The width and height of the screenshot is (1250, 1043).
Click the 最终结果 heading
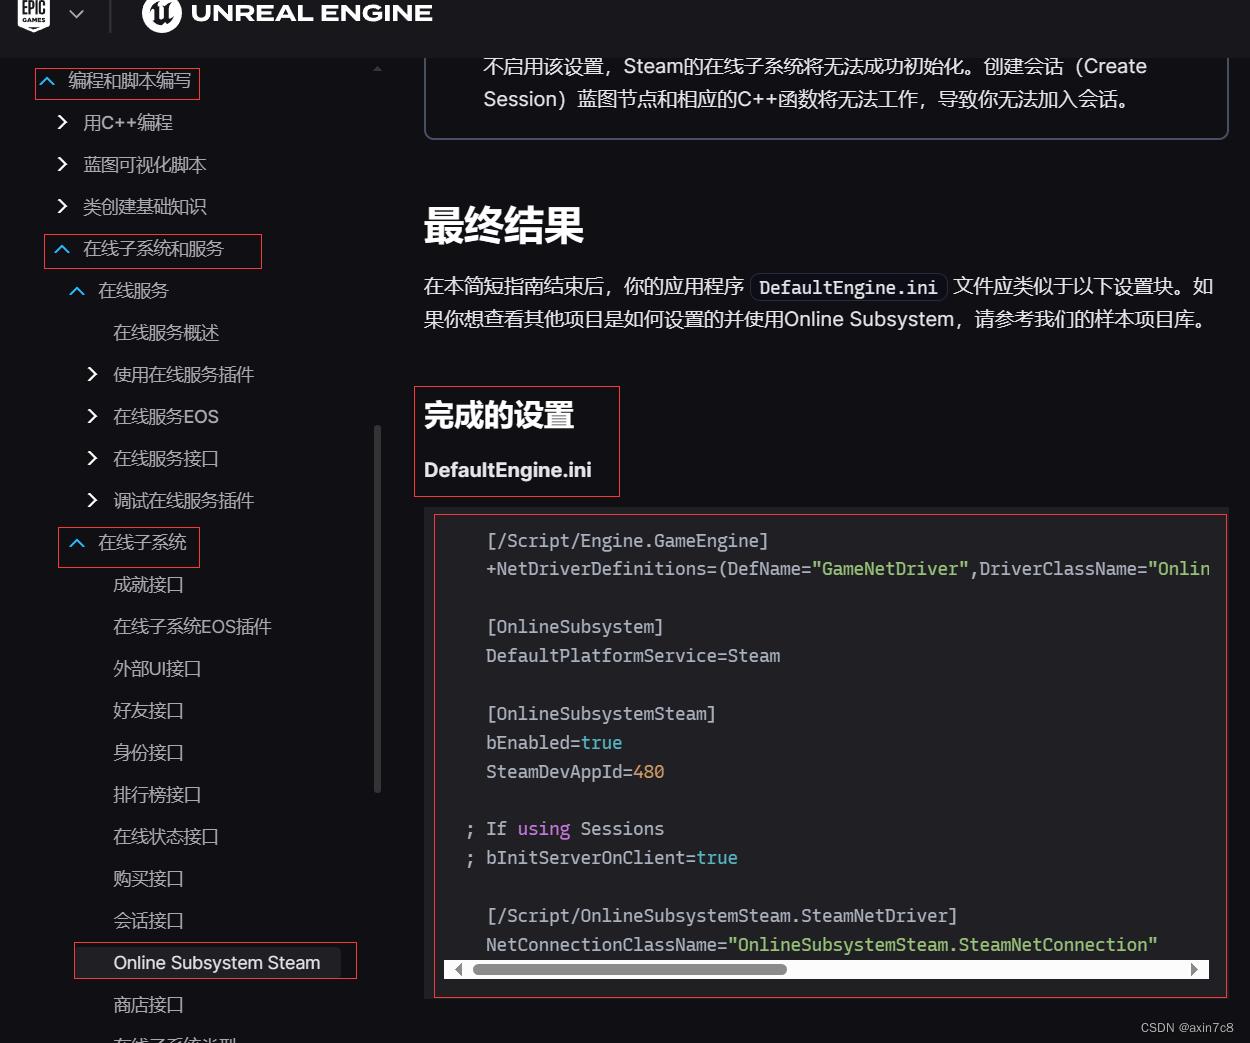click(504, 226)
